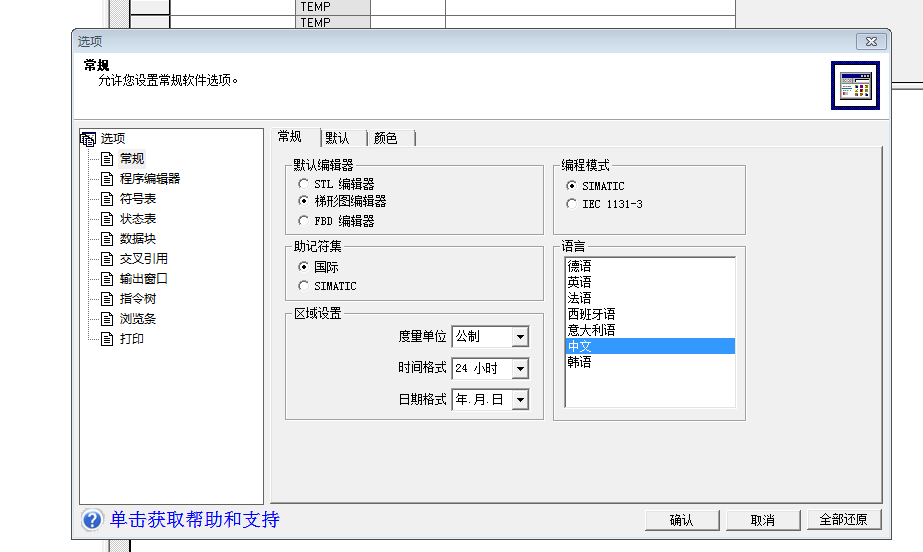
Task: Click the 交叉引用 page icon in tree
Action: [x=108, y=258]
